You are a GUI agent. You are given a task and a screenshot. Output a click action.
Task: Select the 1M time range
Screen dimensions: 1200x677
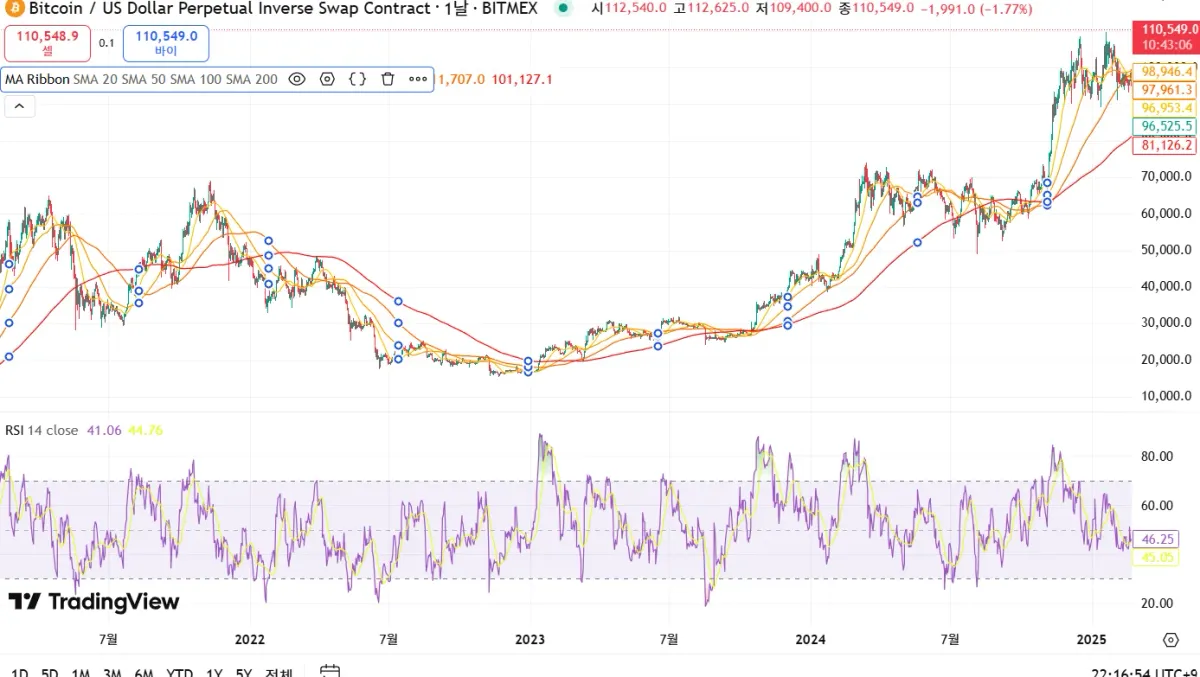point(81,672)
